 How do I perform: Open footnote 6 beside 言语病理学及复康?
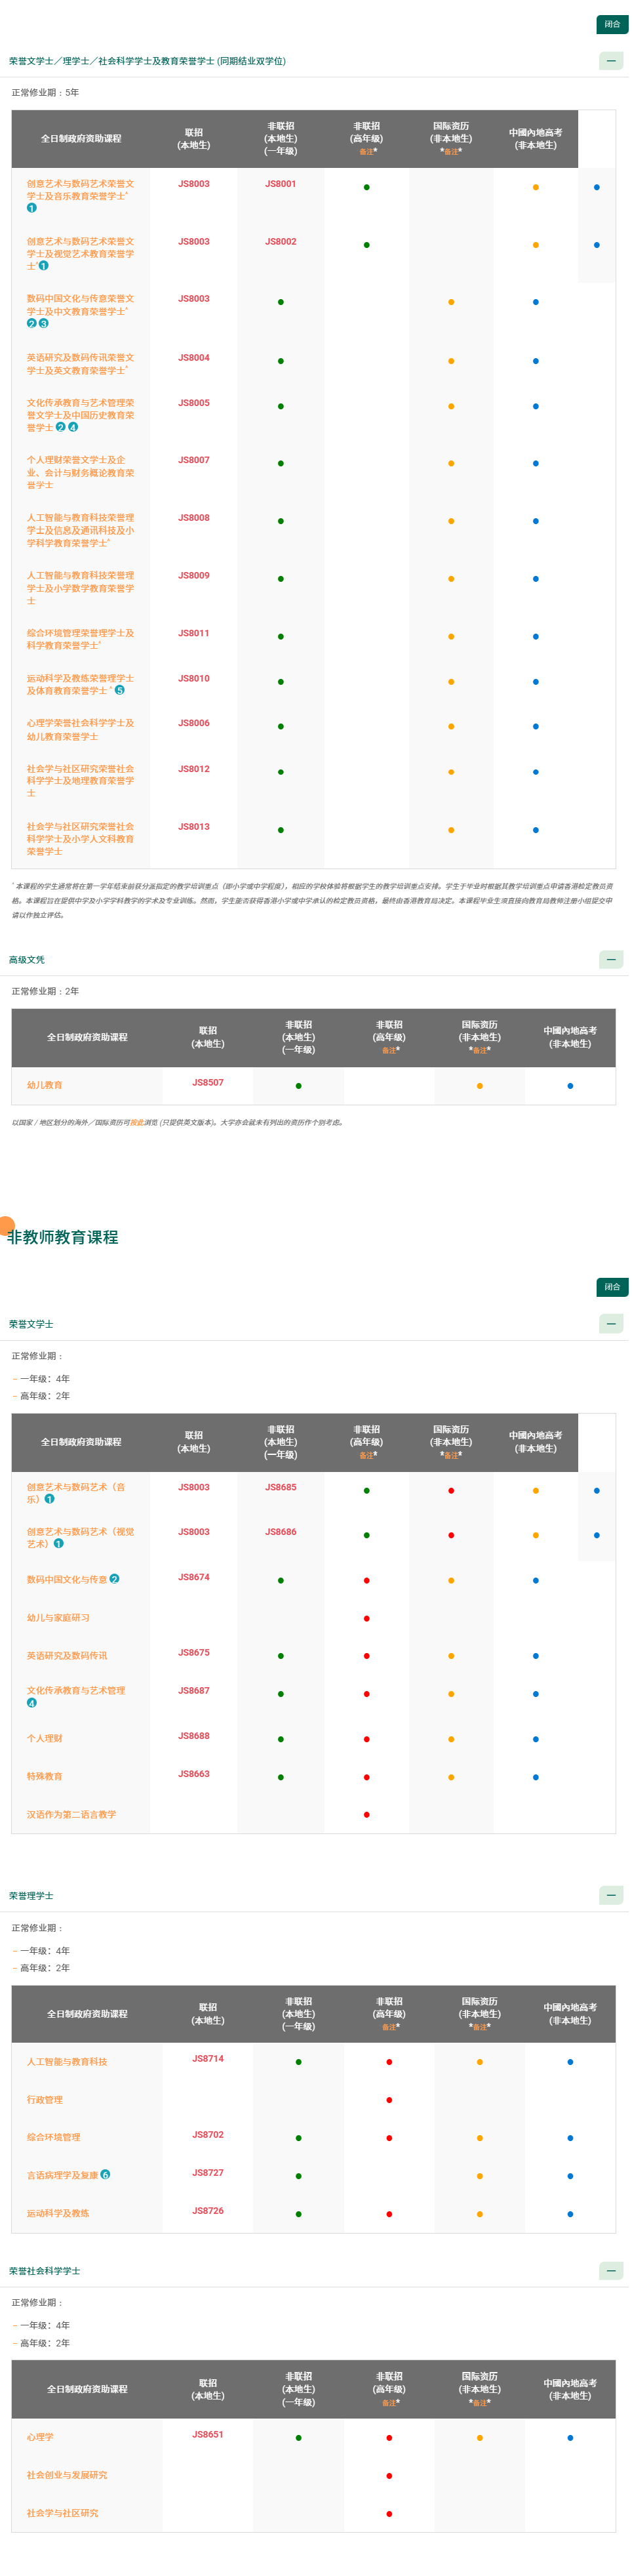(x=106, y=2174)
